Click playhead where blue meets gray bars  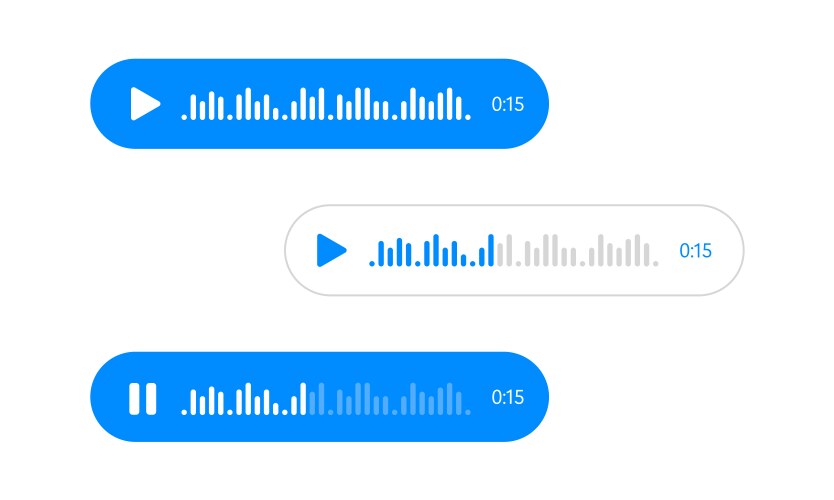pyautogui.click(x=495, y=250)
